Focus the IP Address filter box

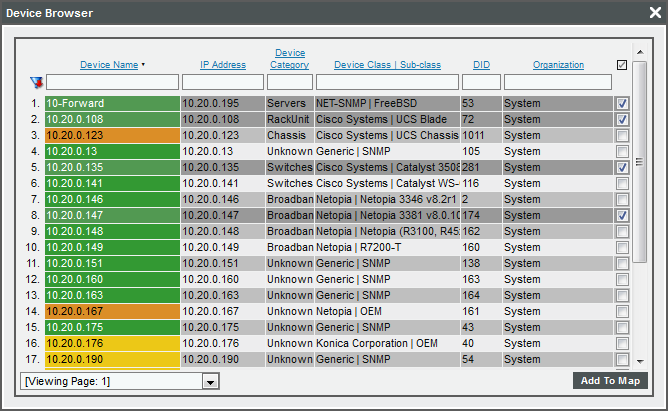(x=222, y=82)
